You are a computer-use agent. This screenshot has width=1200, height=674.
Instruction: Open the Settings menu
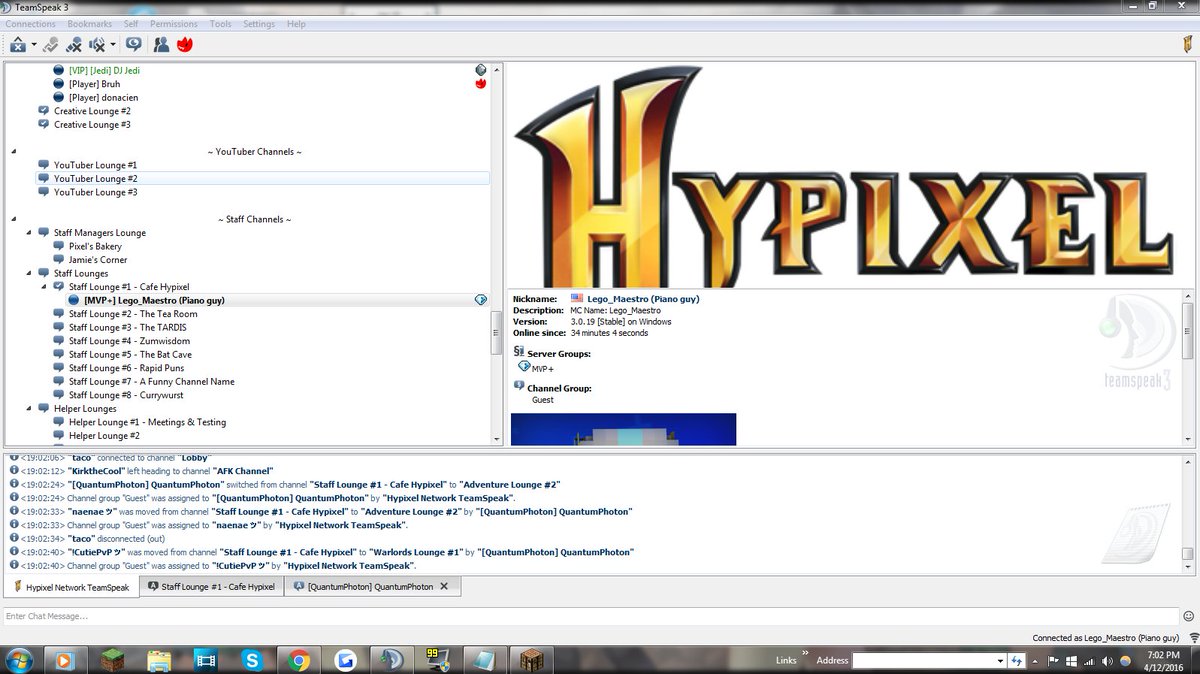259,24
